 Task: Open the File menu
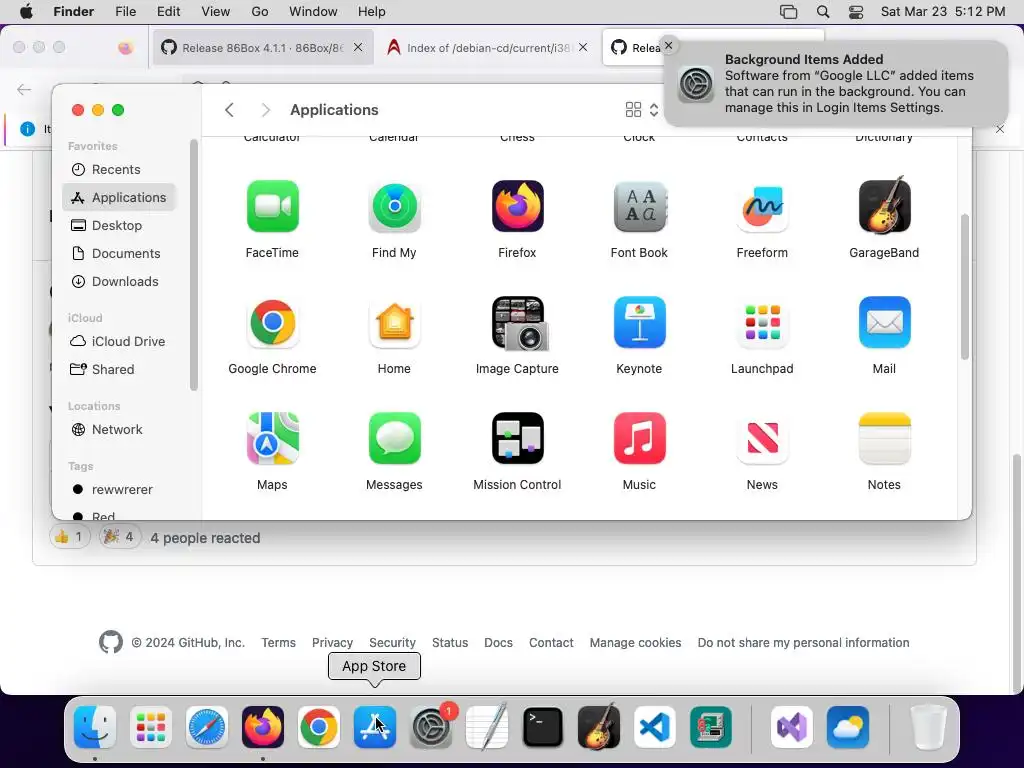tap(125, 12)
